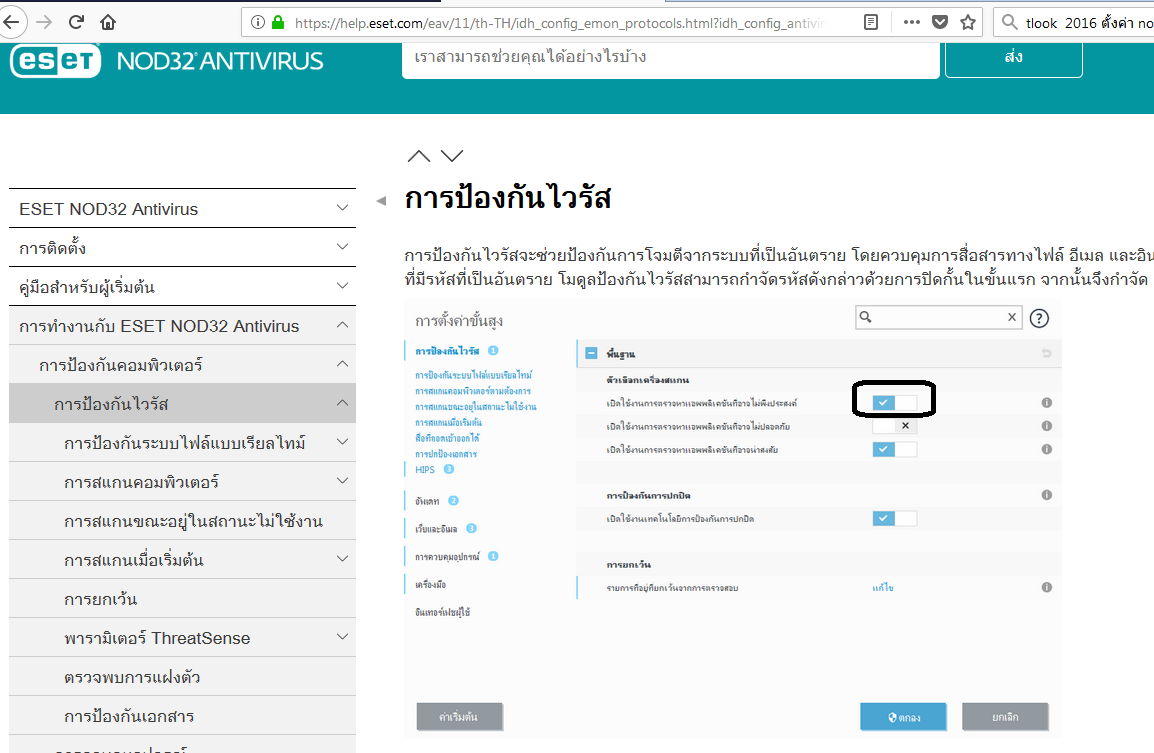Click the ยกเลิก cancel button
The image size is (1154, 753).
click(x=1005, y=716)
